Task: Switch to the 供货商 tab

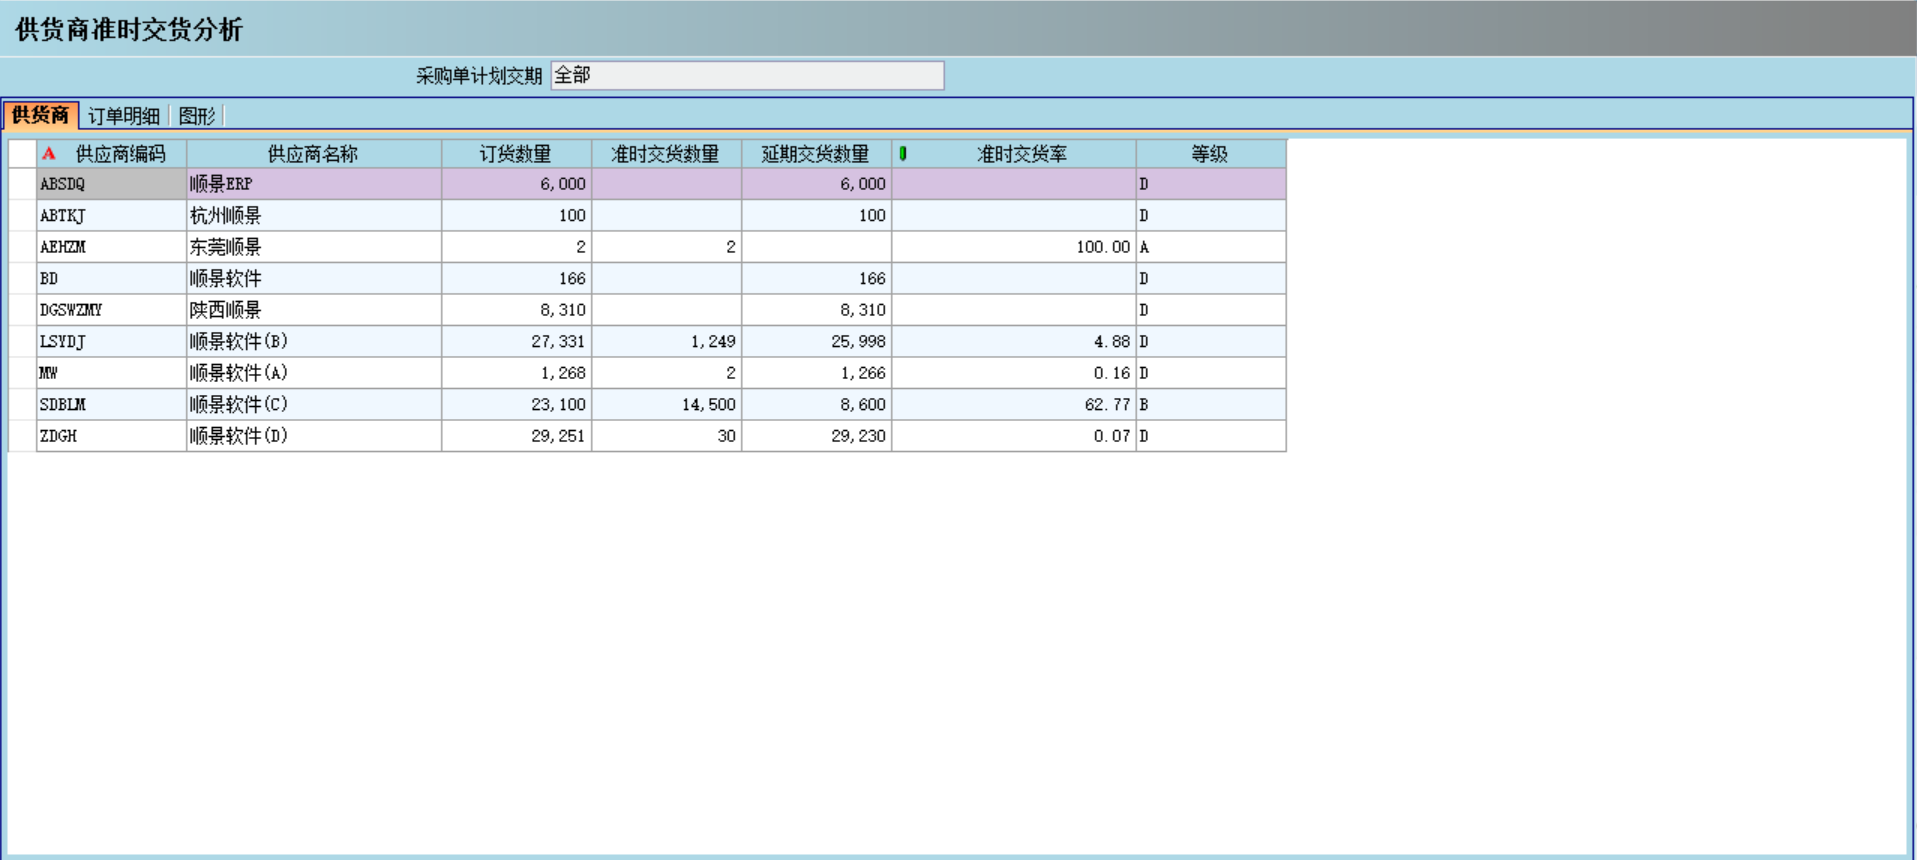Action: pos(40,116)
